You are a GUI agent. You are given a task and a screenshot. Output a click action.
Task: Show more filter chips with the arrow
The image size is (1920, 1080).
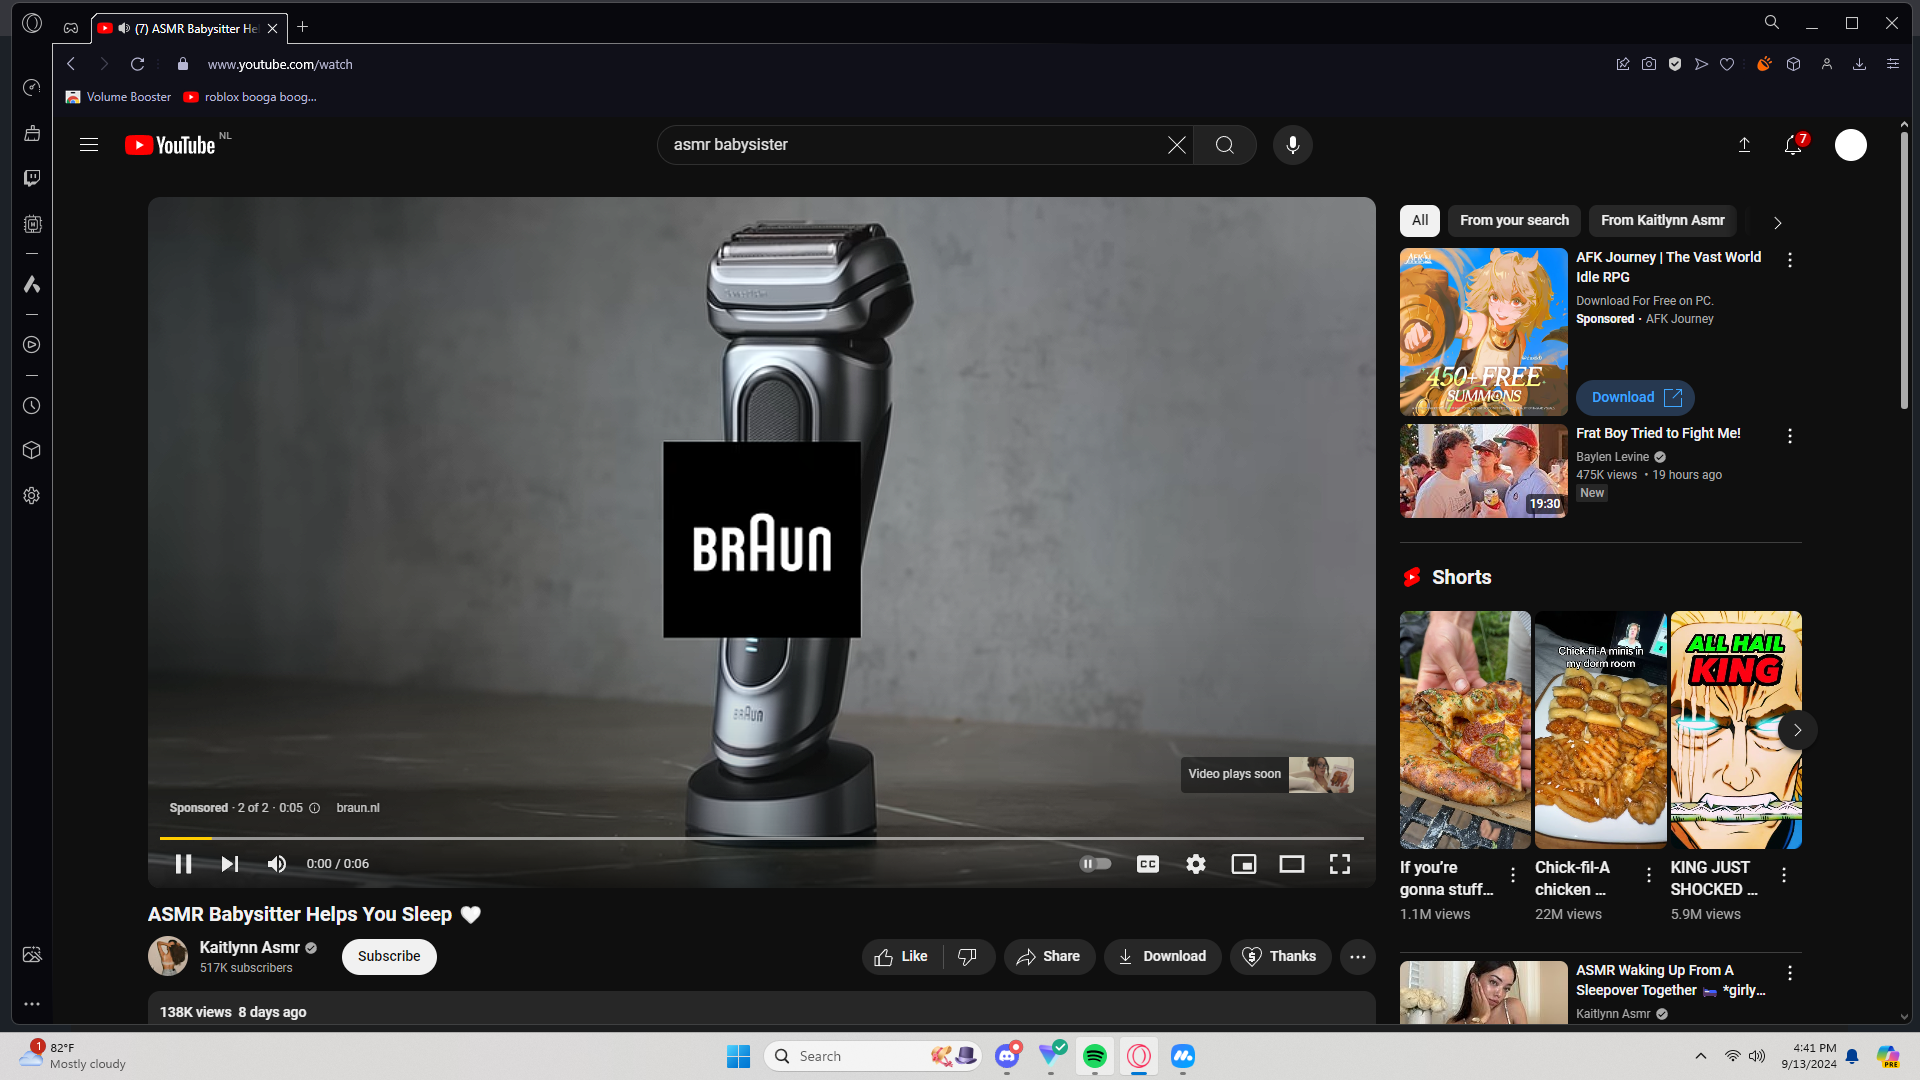coord(1777,222)
